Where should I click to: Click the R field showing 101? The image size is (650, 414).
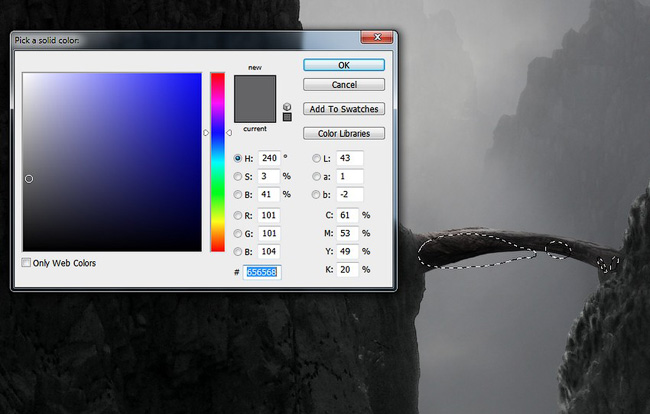[269, 215]
